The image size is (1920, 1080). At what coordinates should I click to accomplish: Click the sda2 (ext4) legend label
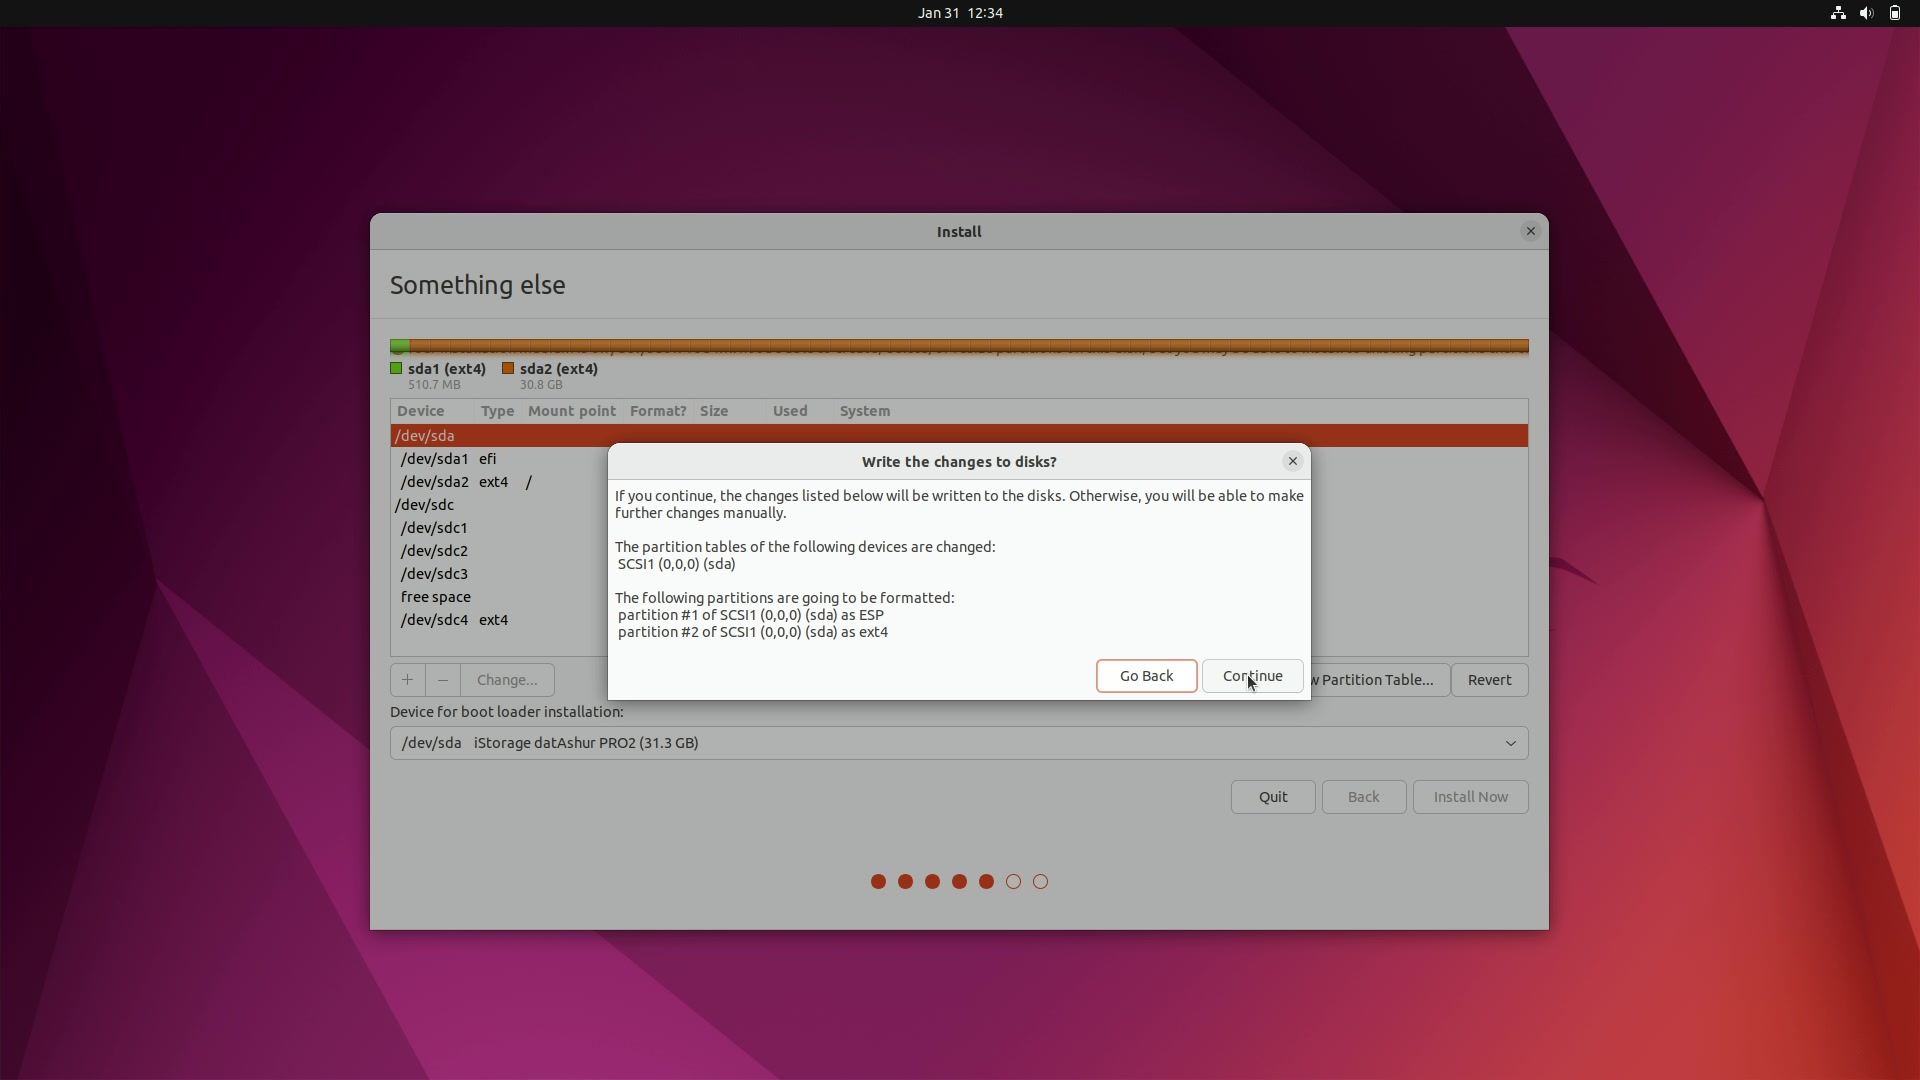coord(559,369)
